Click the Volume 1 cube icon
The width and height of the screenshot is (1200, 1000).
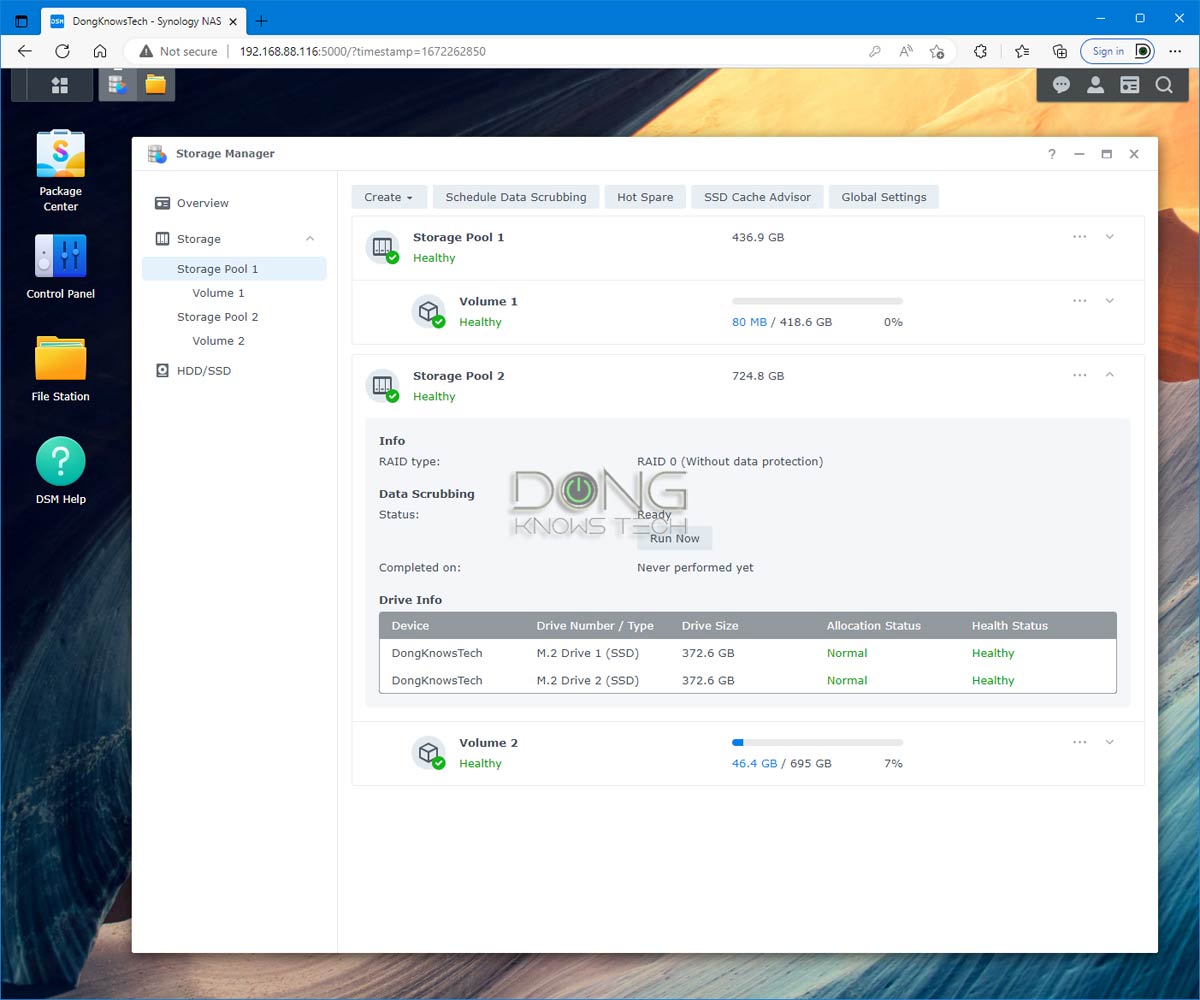point(429,311)
